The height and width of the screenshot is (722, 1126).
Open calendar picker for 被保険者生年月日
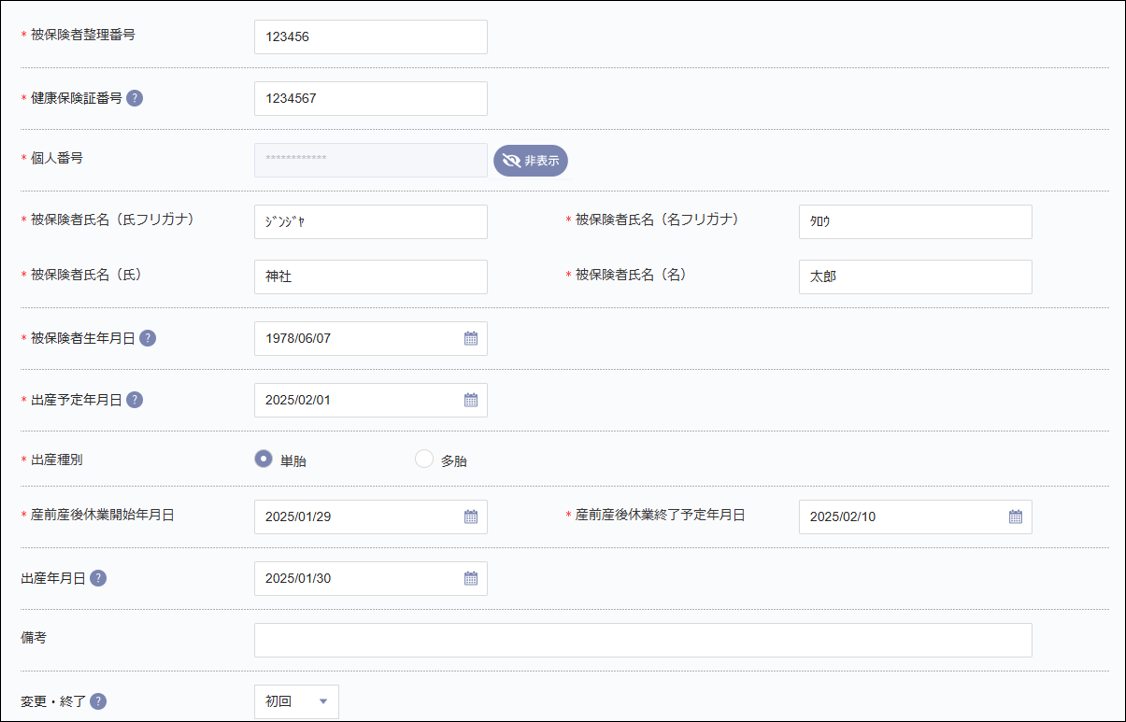point(470,338)
